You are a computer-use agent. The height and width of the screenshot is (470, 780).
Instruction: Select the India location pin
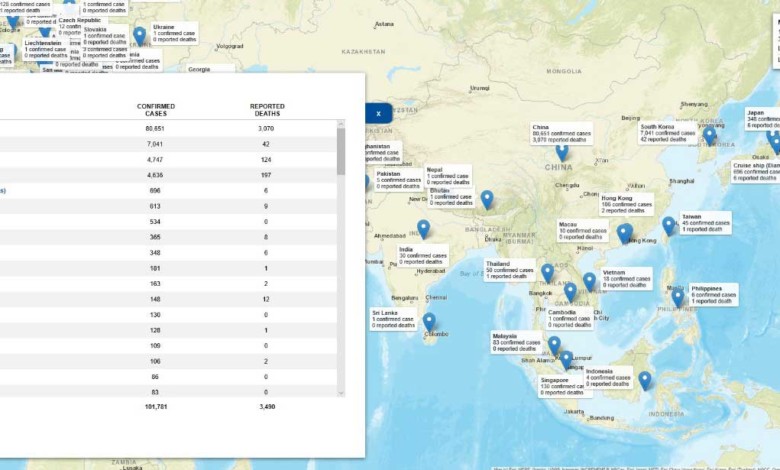pos(423,229)
